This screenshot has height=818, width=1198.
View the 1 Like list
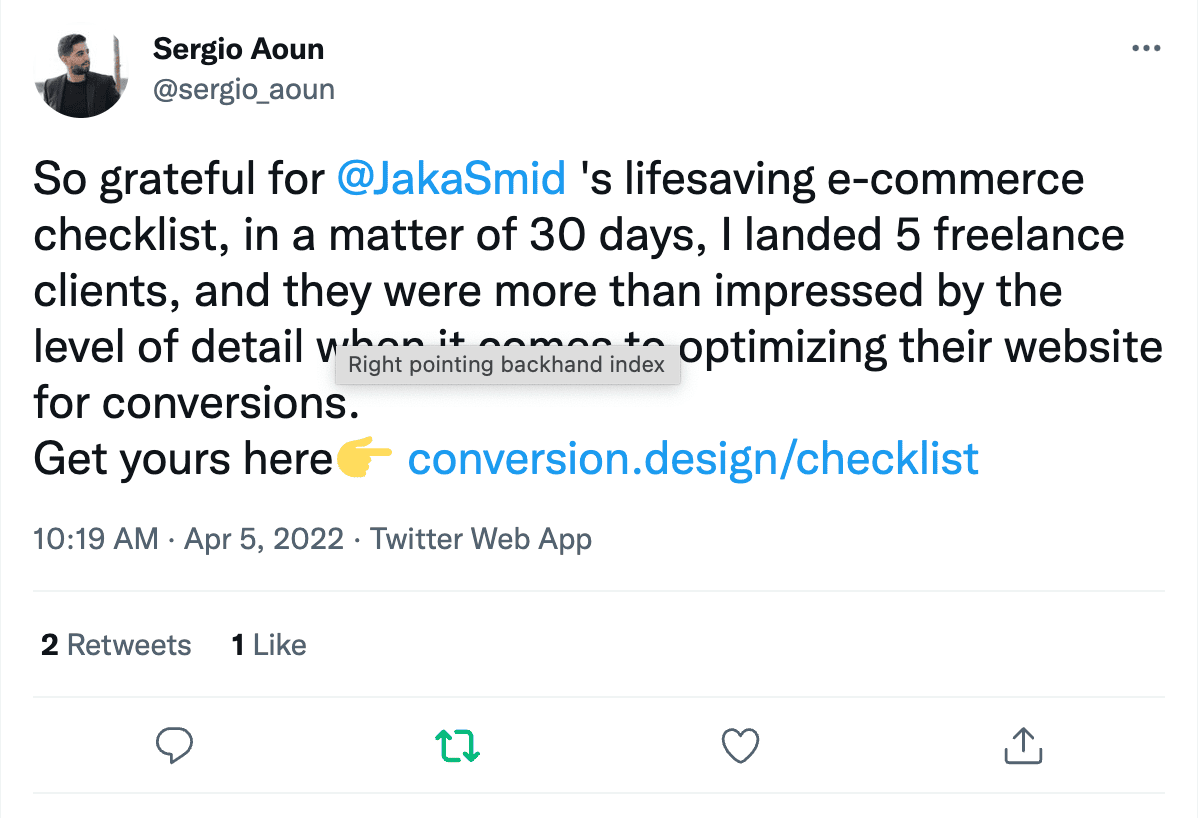[269, 645]
